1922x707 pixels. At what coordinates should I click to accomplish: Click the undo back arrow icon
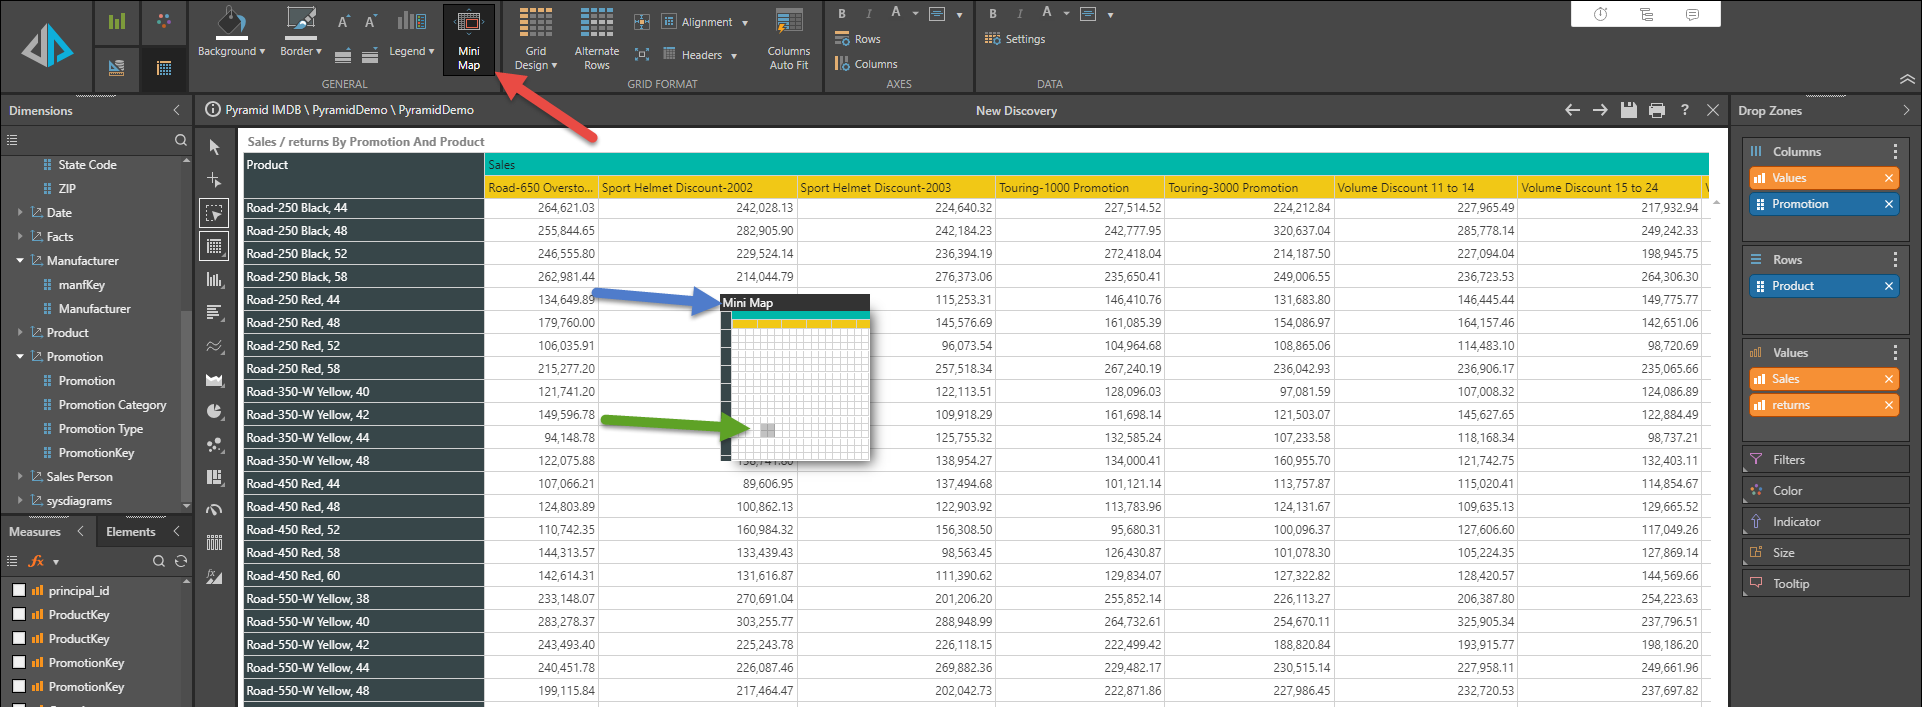pos(1572,110)
